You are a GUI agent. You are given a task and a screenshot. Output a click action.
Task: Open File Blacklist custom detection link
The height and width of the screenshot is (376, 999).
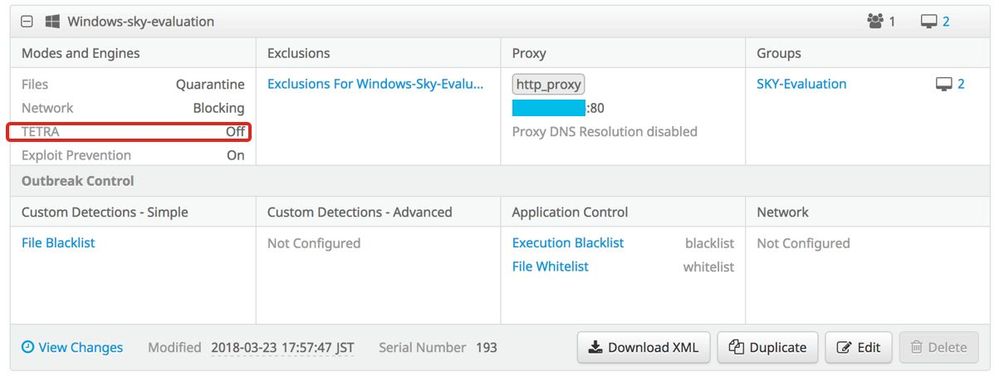click(58, 243)
